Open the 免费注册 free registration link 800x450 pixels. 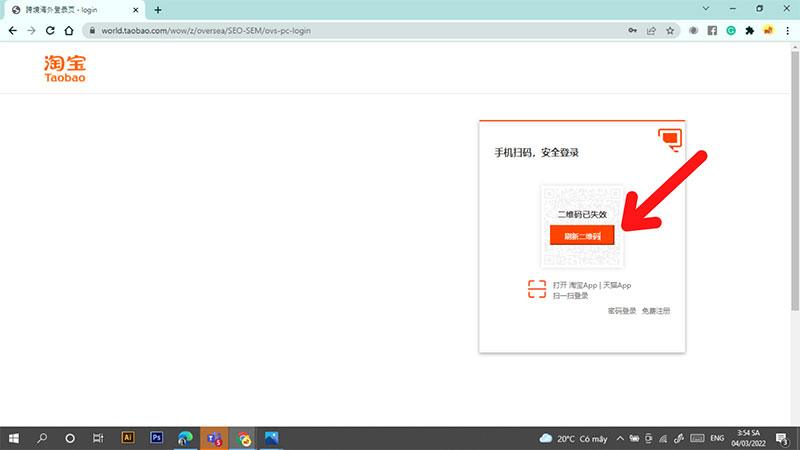click(x=656, y=311)
